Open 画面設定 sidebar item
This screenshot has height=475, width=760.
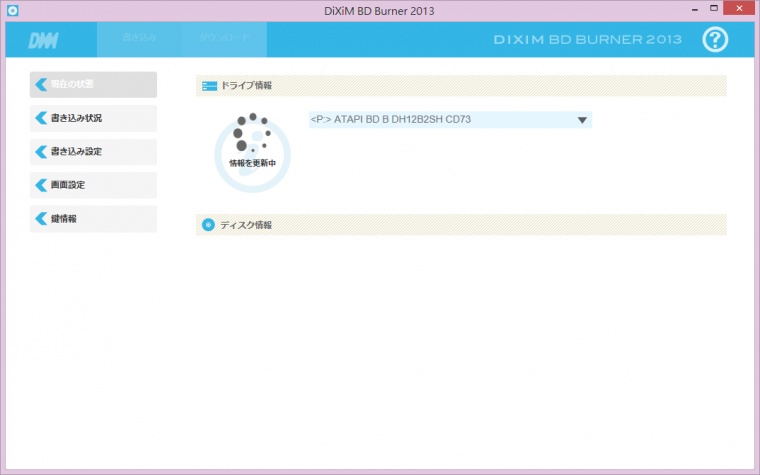(x=94, y=185)
